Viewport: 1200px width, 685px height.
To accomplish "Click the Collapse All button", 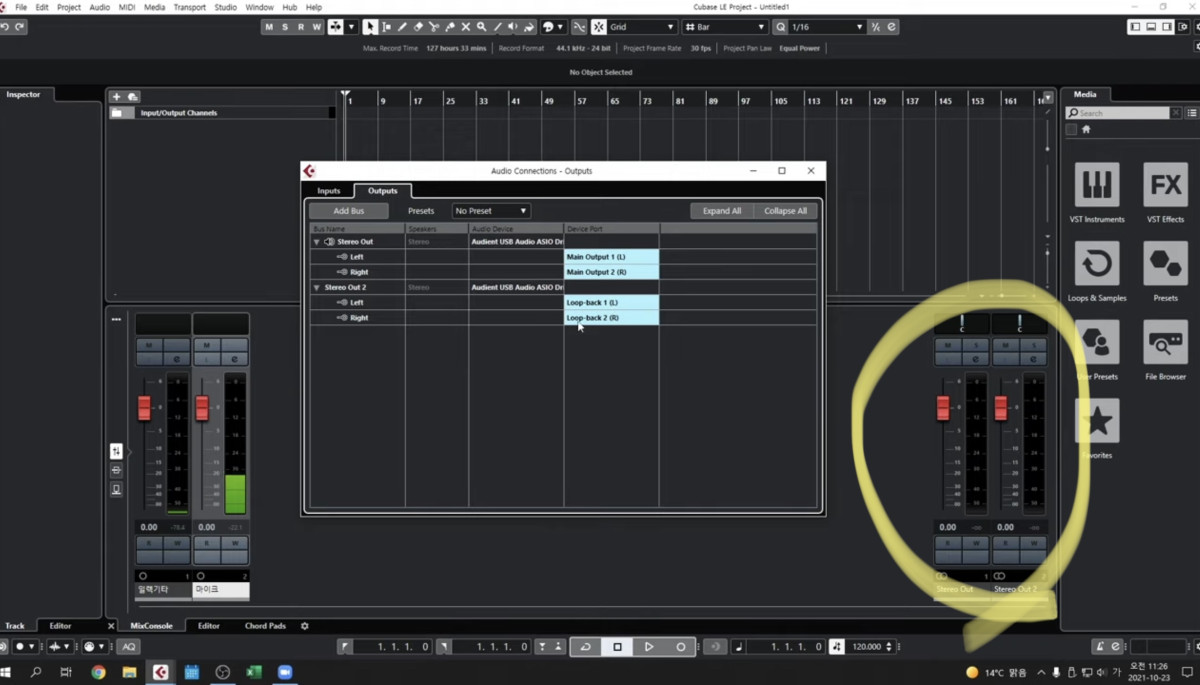I will 785,211.
